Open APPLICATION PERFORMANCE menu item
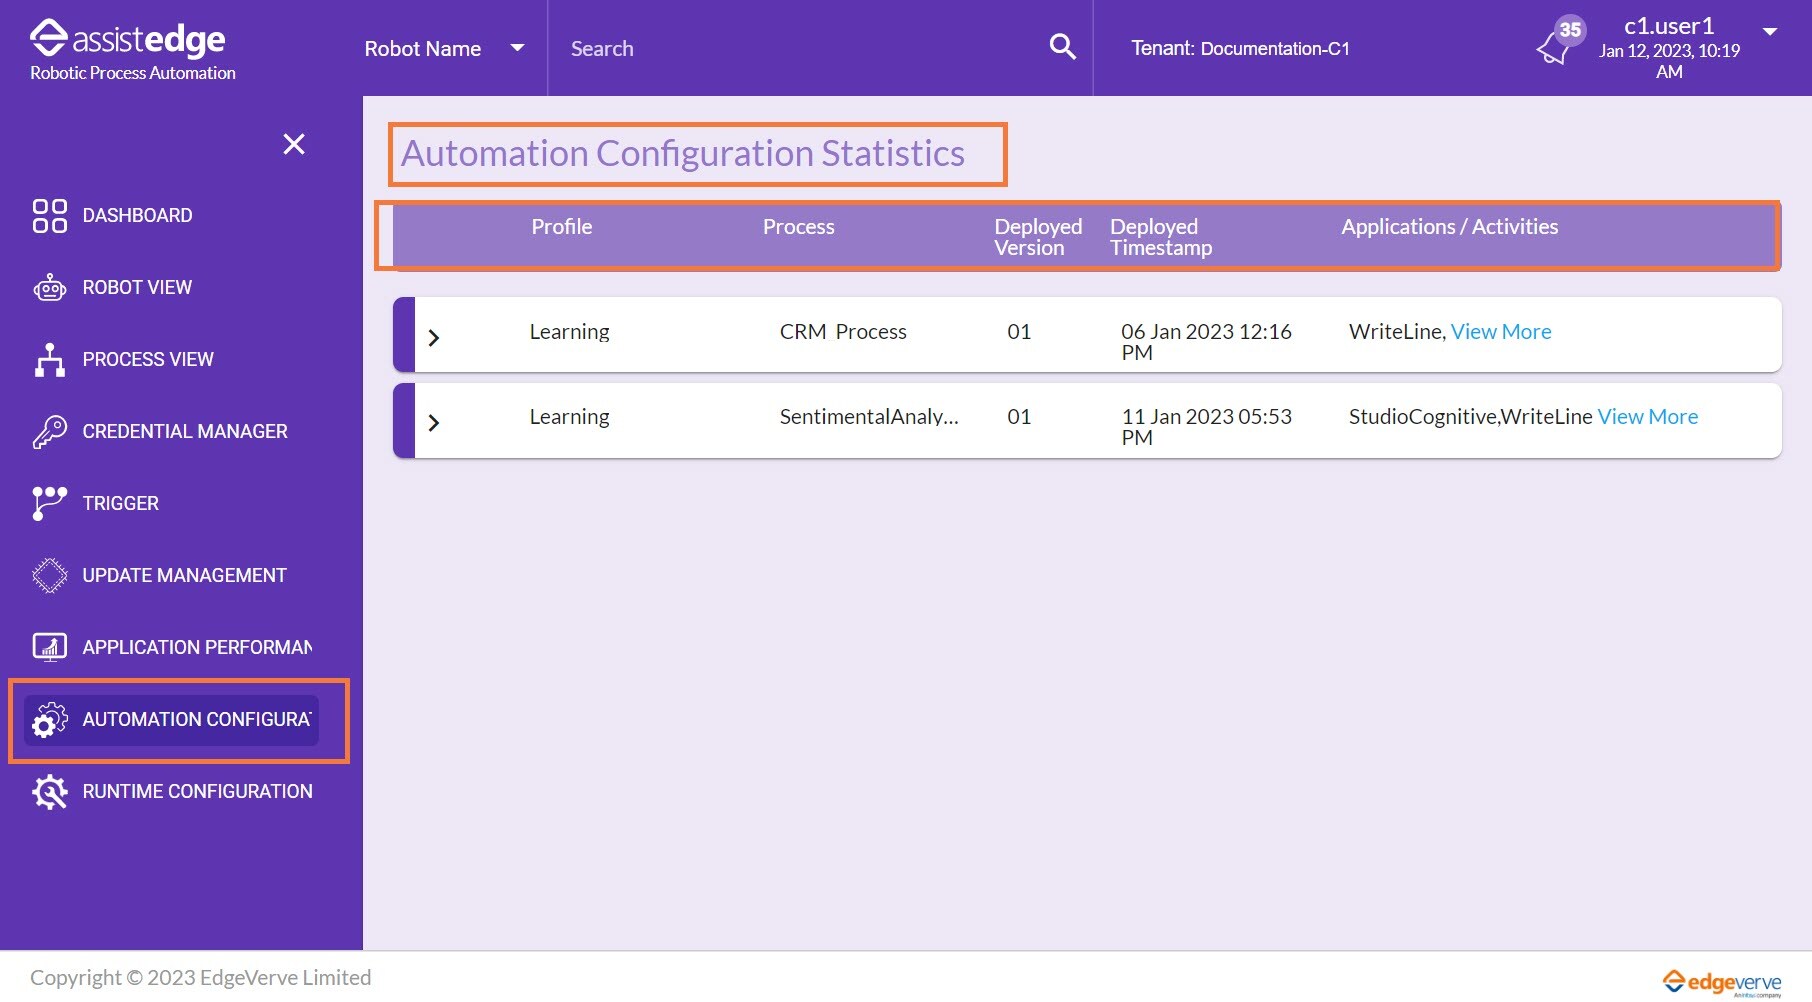Viewport: 1812px width, 1002px height. (x=197, y=648)
